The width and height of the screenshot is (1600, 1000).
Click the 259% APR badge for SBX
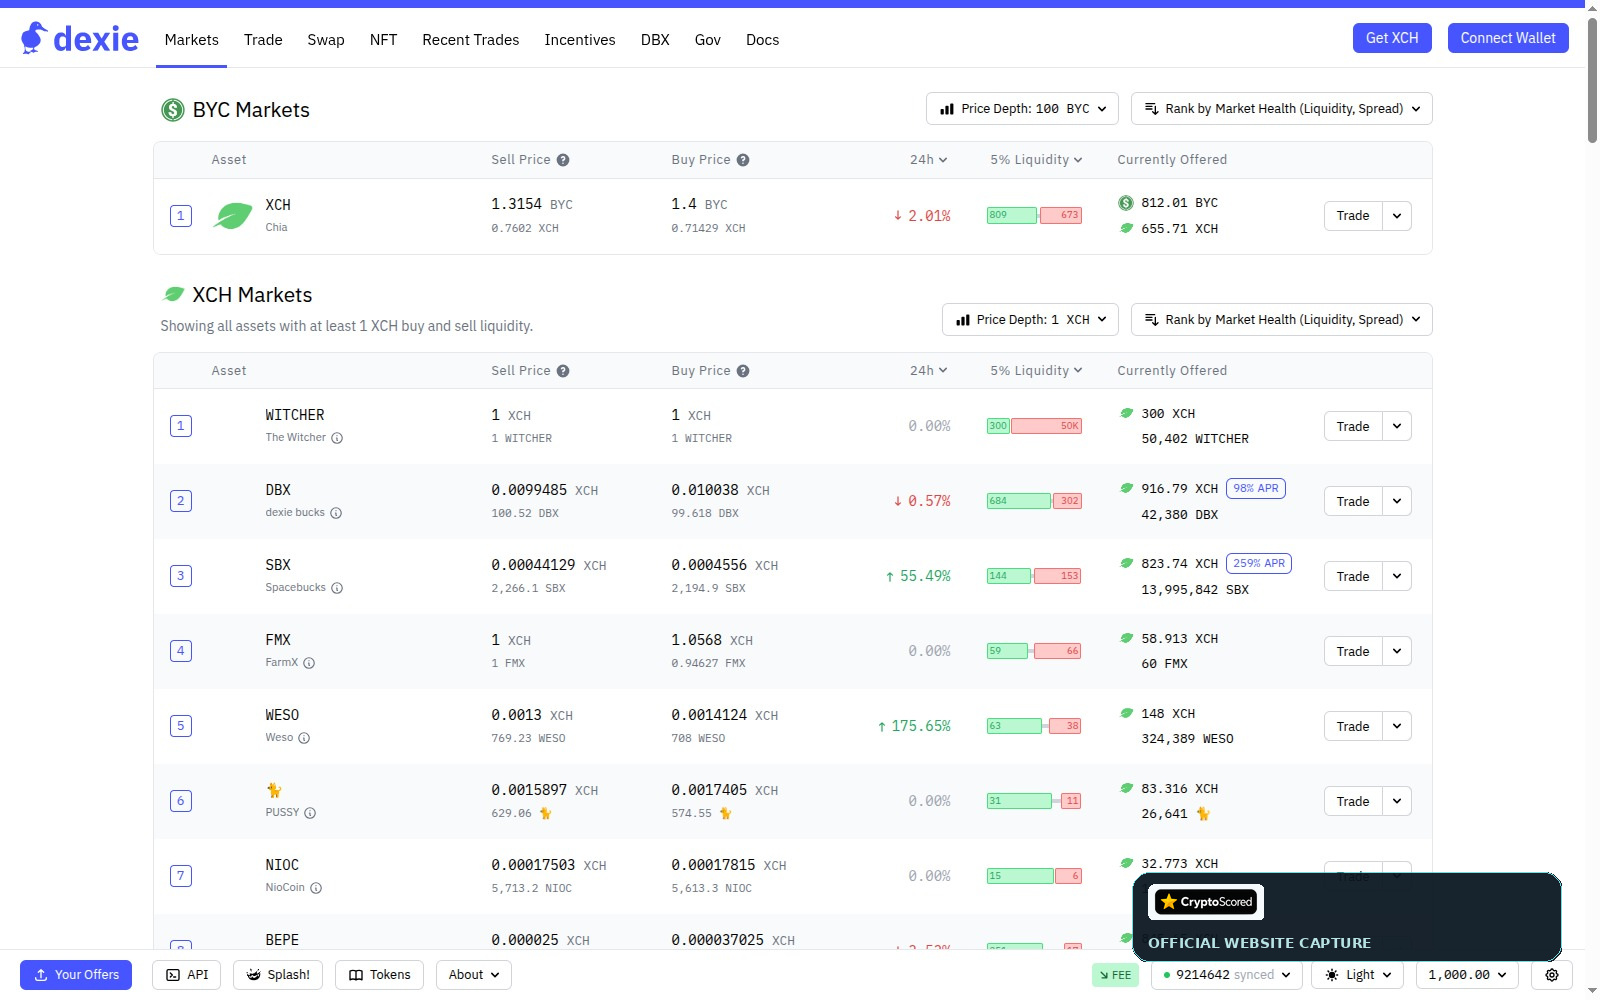[x=1259, y=564]
